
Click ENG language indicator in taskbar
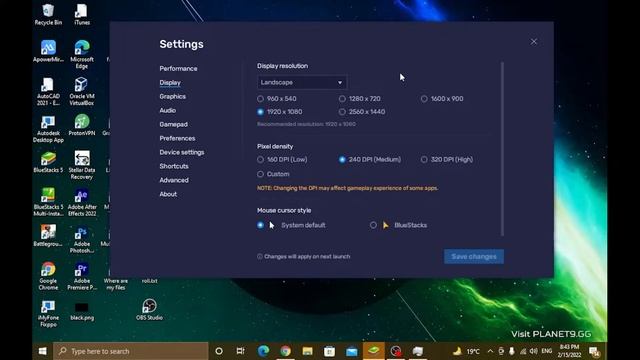(547, 351)
